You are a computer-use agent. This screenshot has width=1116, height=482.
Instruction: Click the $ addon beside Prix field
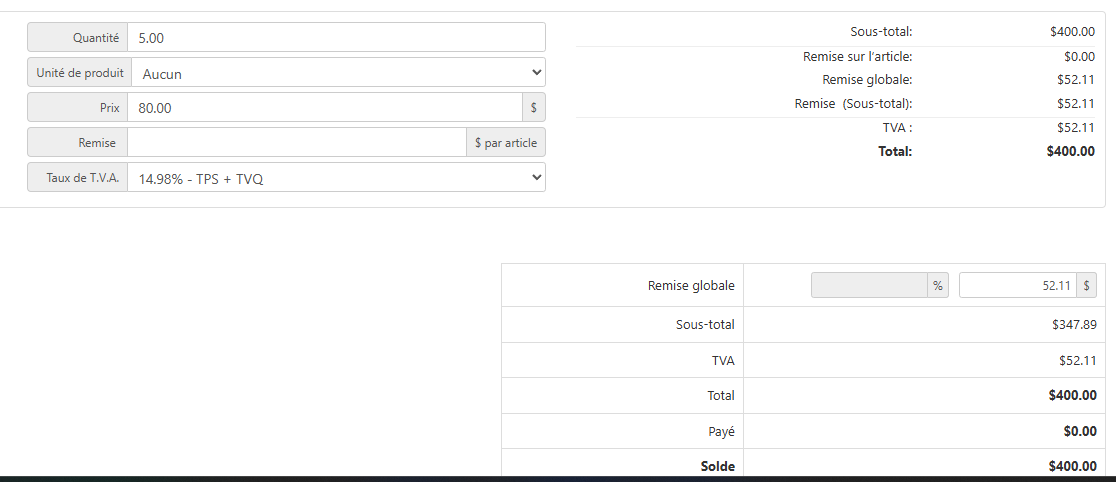(534, 108)
